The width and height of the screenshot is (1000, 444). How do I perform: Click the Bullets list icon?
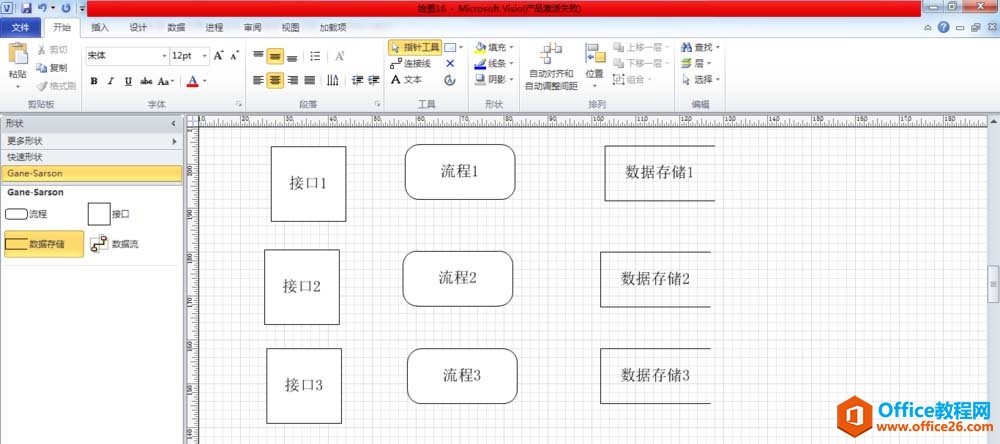pos(315,56)
